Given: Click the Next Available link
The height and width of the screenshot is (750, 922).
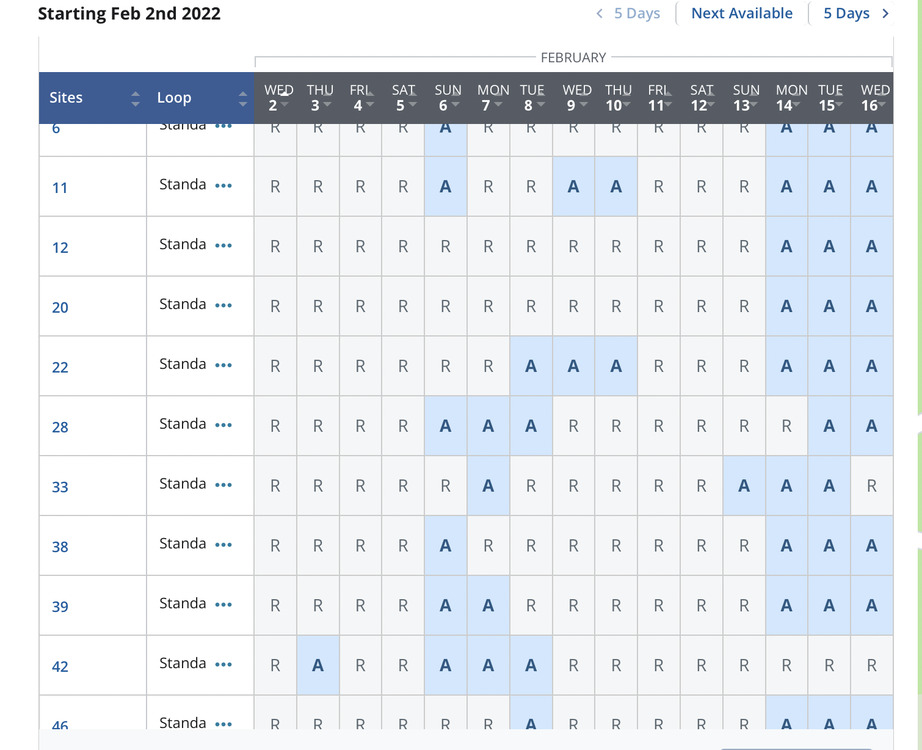Looking at the screenshot, I should pyautogui.click(x=741, y=14).
